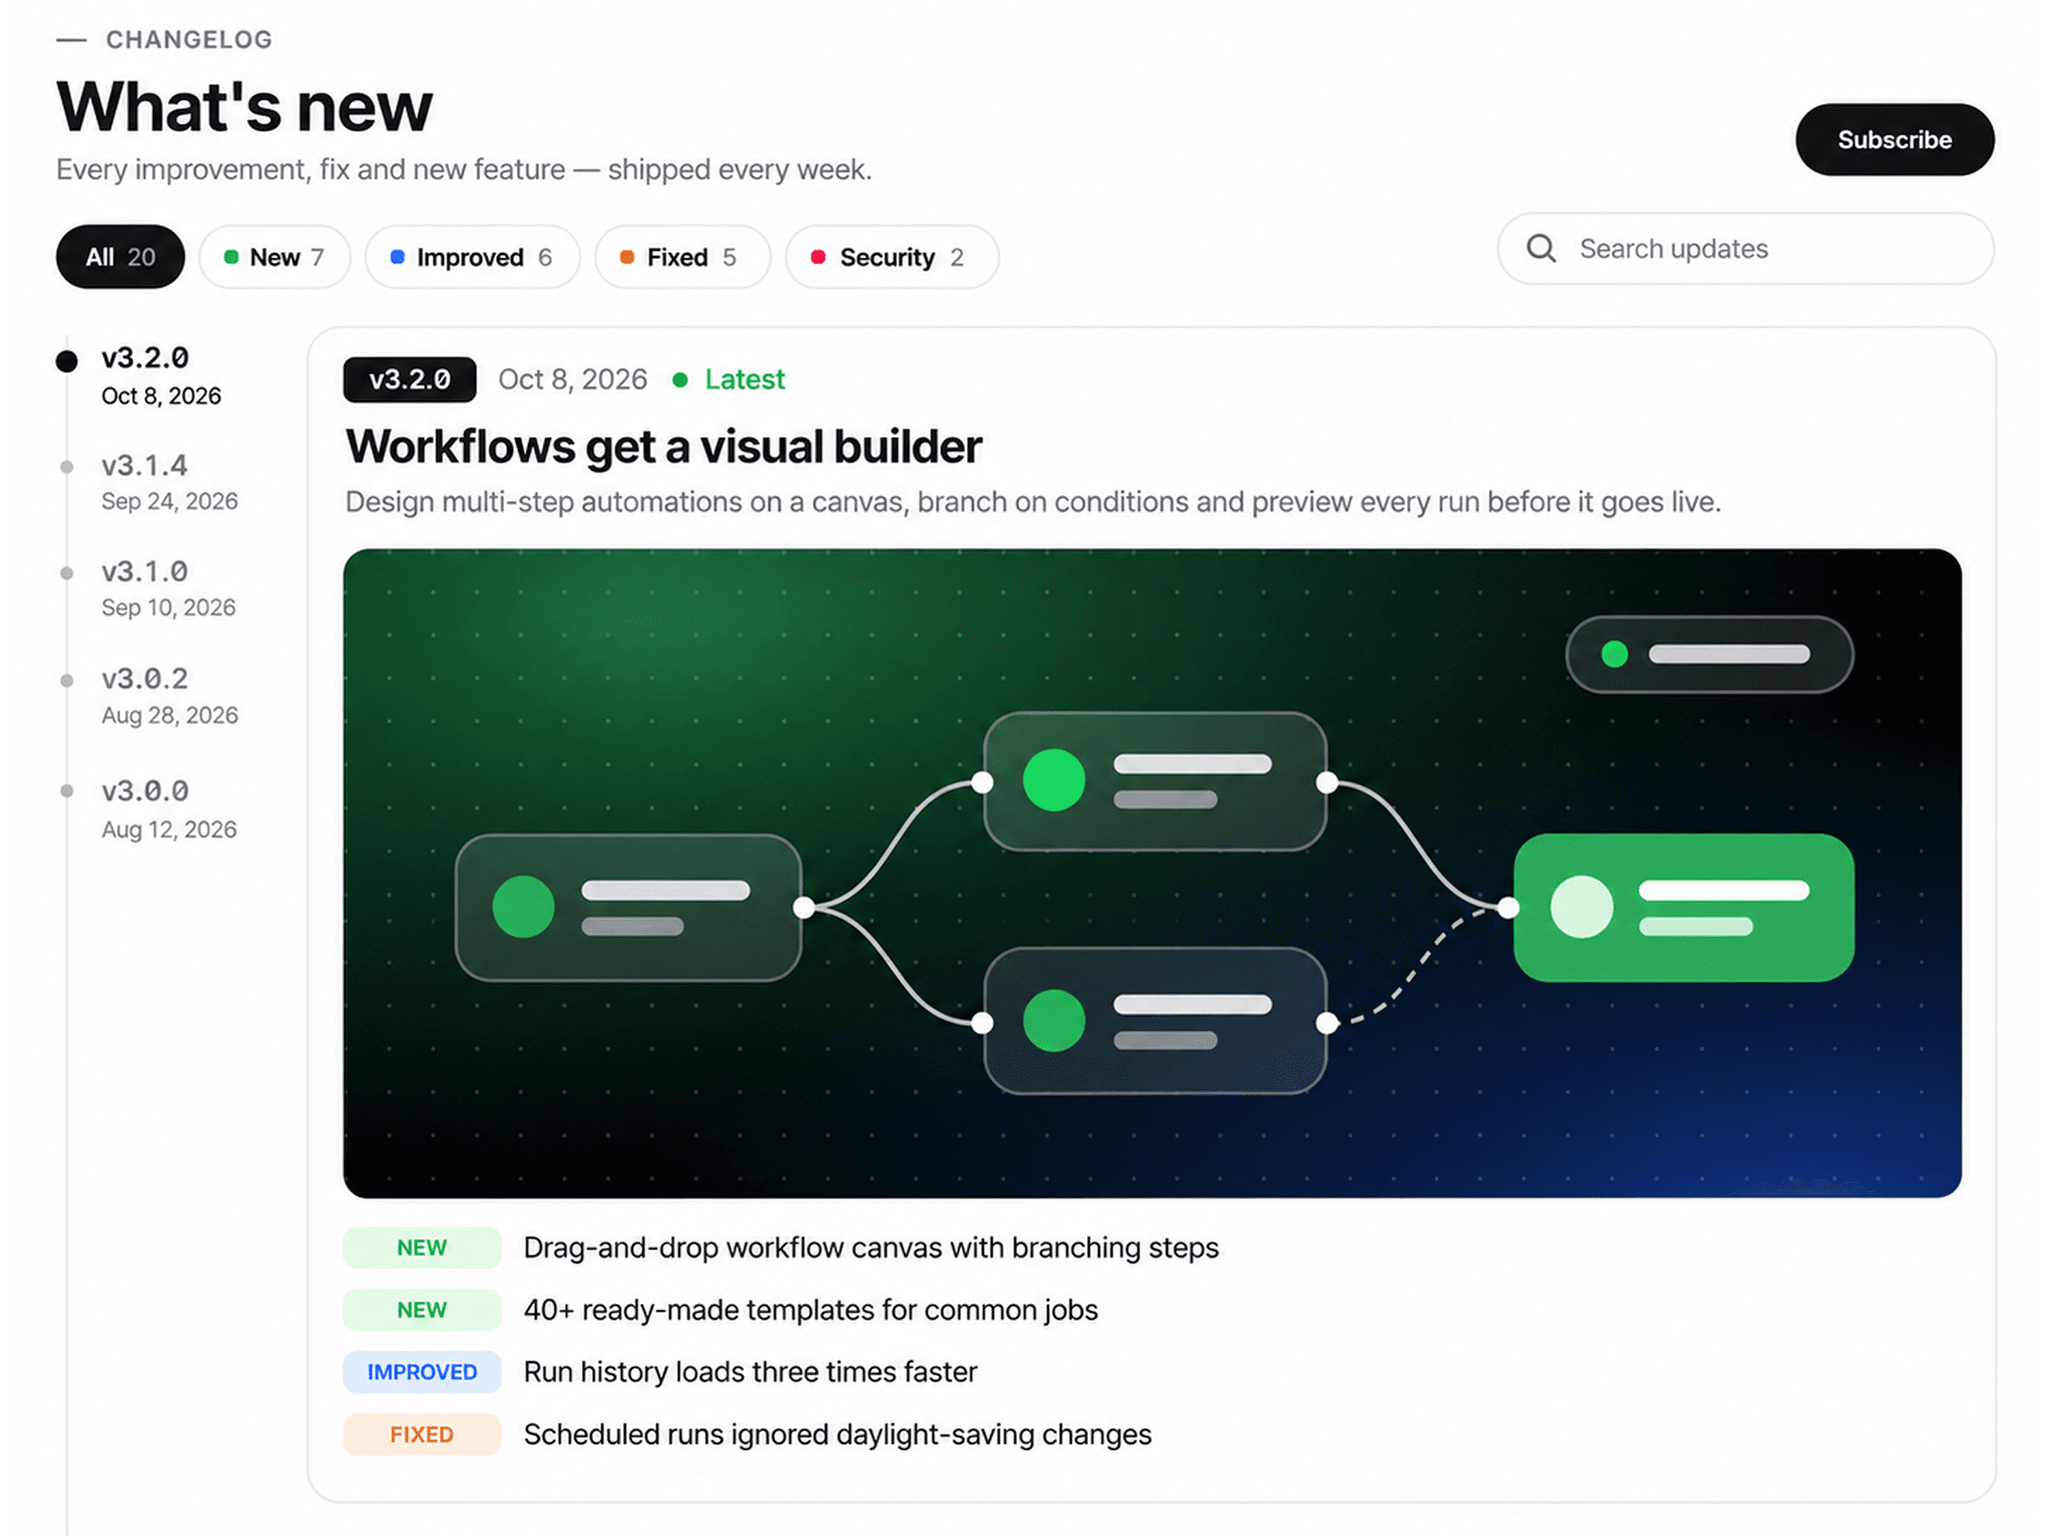
Task: Click the magnifying glass search icon
Action: pos(1541,248)
